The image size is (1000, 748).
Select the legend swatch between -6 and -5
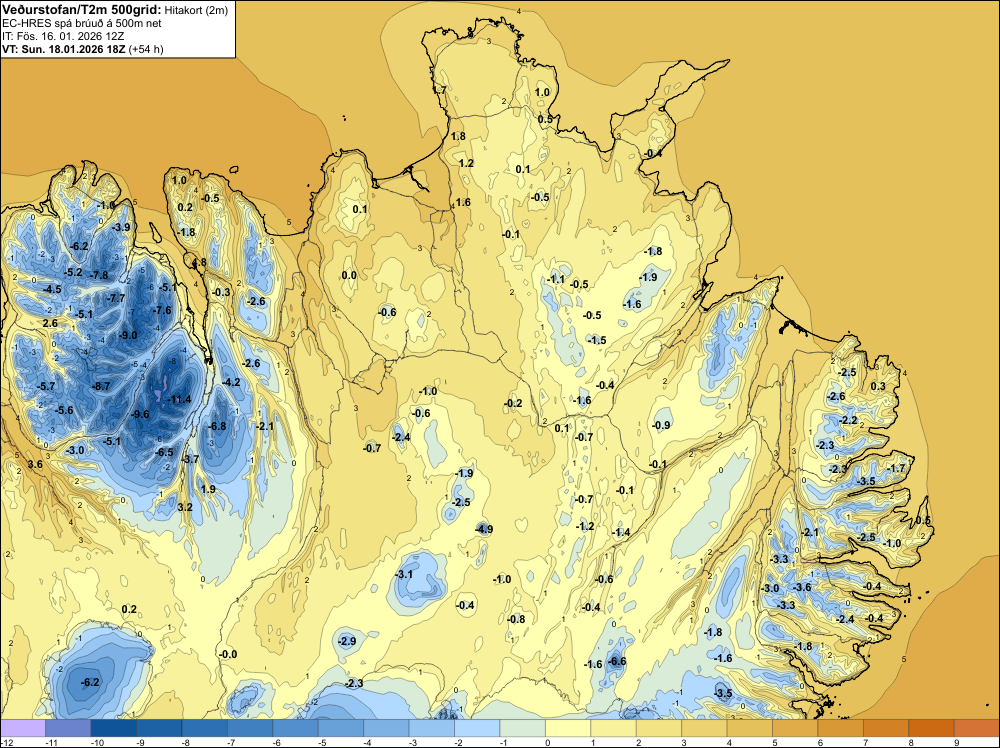coord(295,728)
